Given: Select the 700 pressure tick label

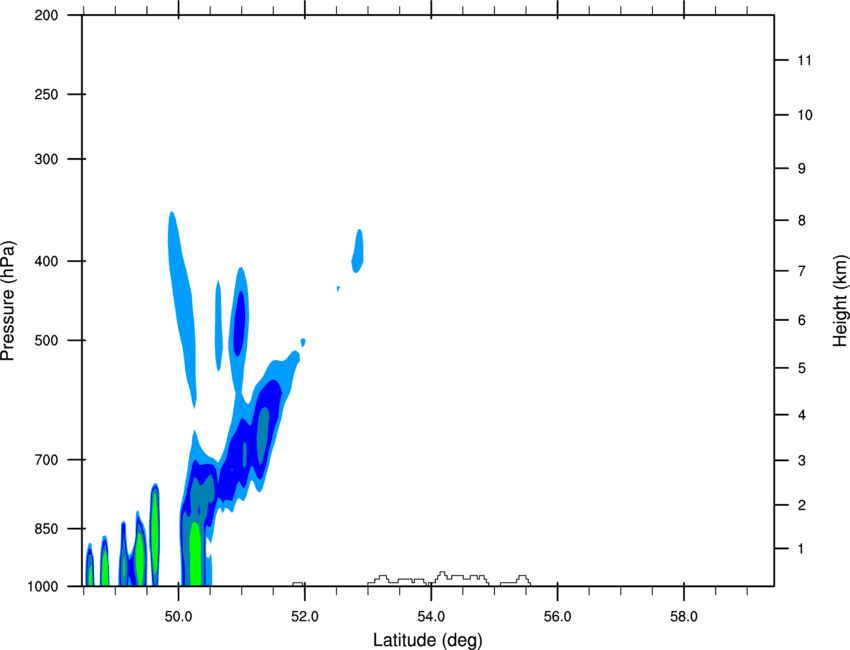Looking at the screenshot, I should pyautogui.click(x=46, y=460).
